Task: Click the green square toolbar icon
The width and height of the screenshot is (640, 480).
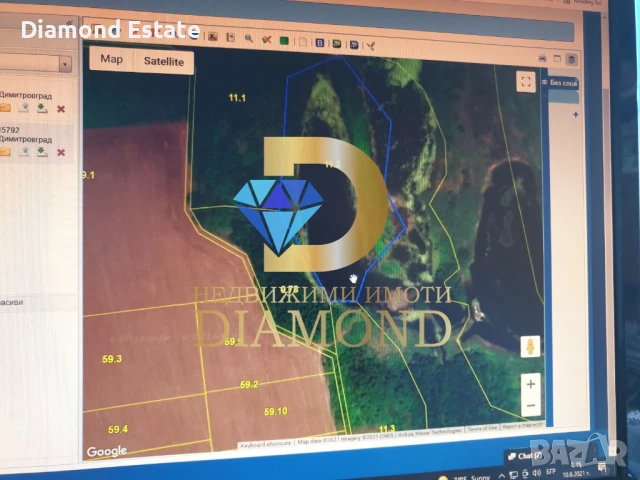Action: pyautogui.click(x=284, y=40)
